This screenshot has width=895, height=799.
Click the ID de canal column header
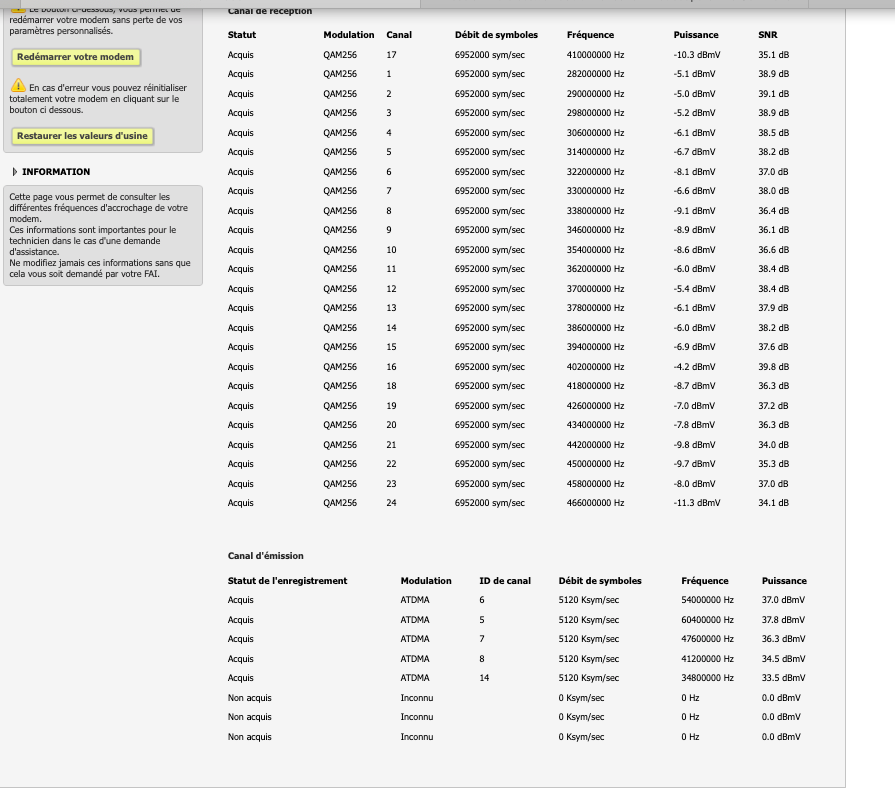coord(505,581)
